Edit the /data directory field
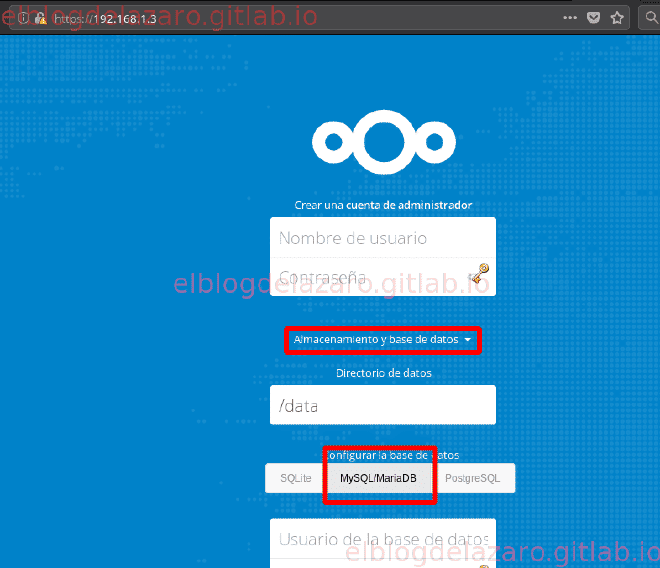Image resolution: width=660 pixels, height=568 pixels. [x=383, y=405]
